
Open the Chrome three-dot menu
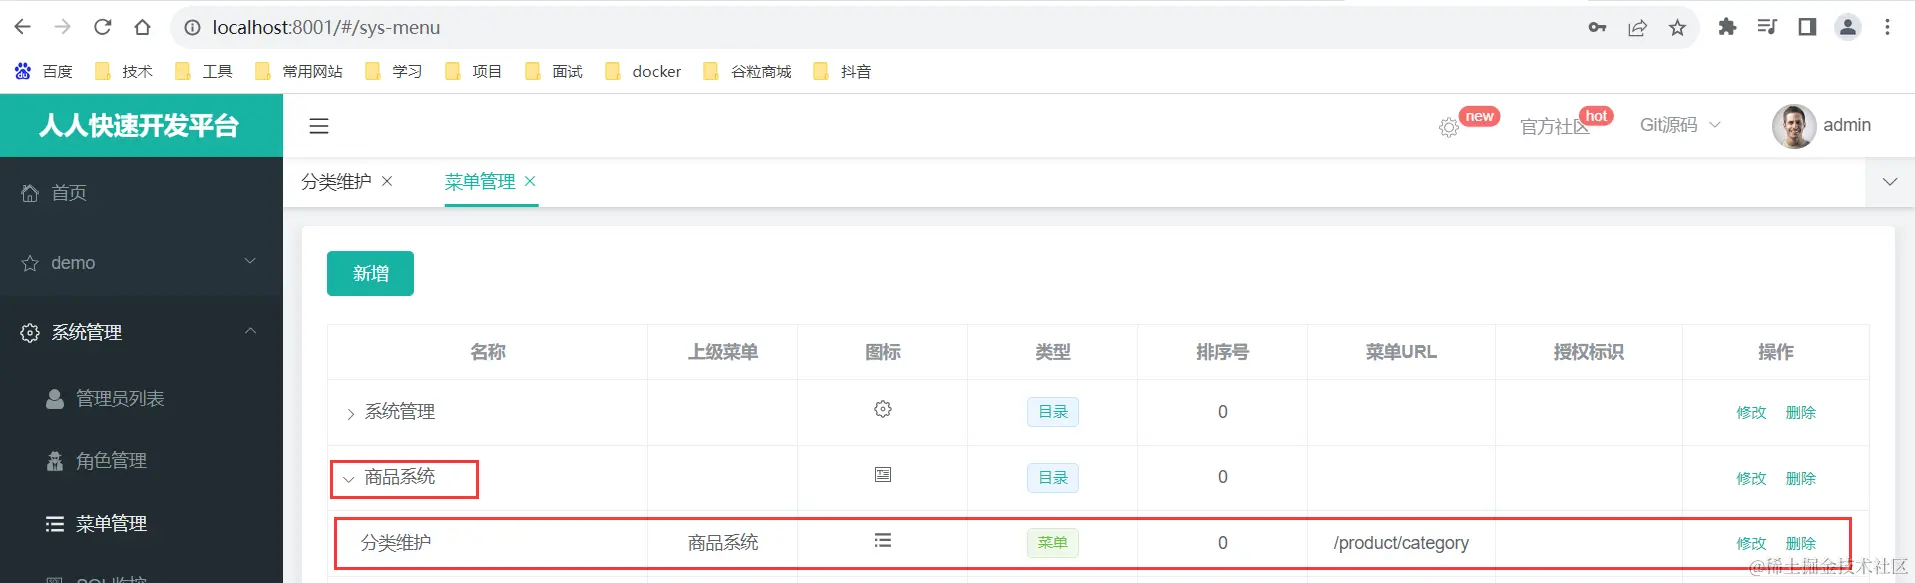(1887, 27)
